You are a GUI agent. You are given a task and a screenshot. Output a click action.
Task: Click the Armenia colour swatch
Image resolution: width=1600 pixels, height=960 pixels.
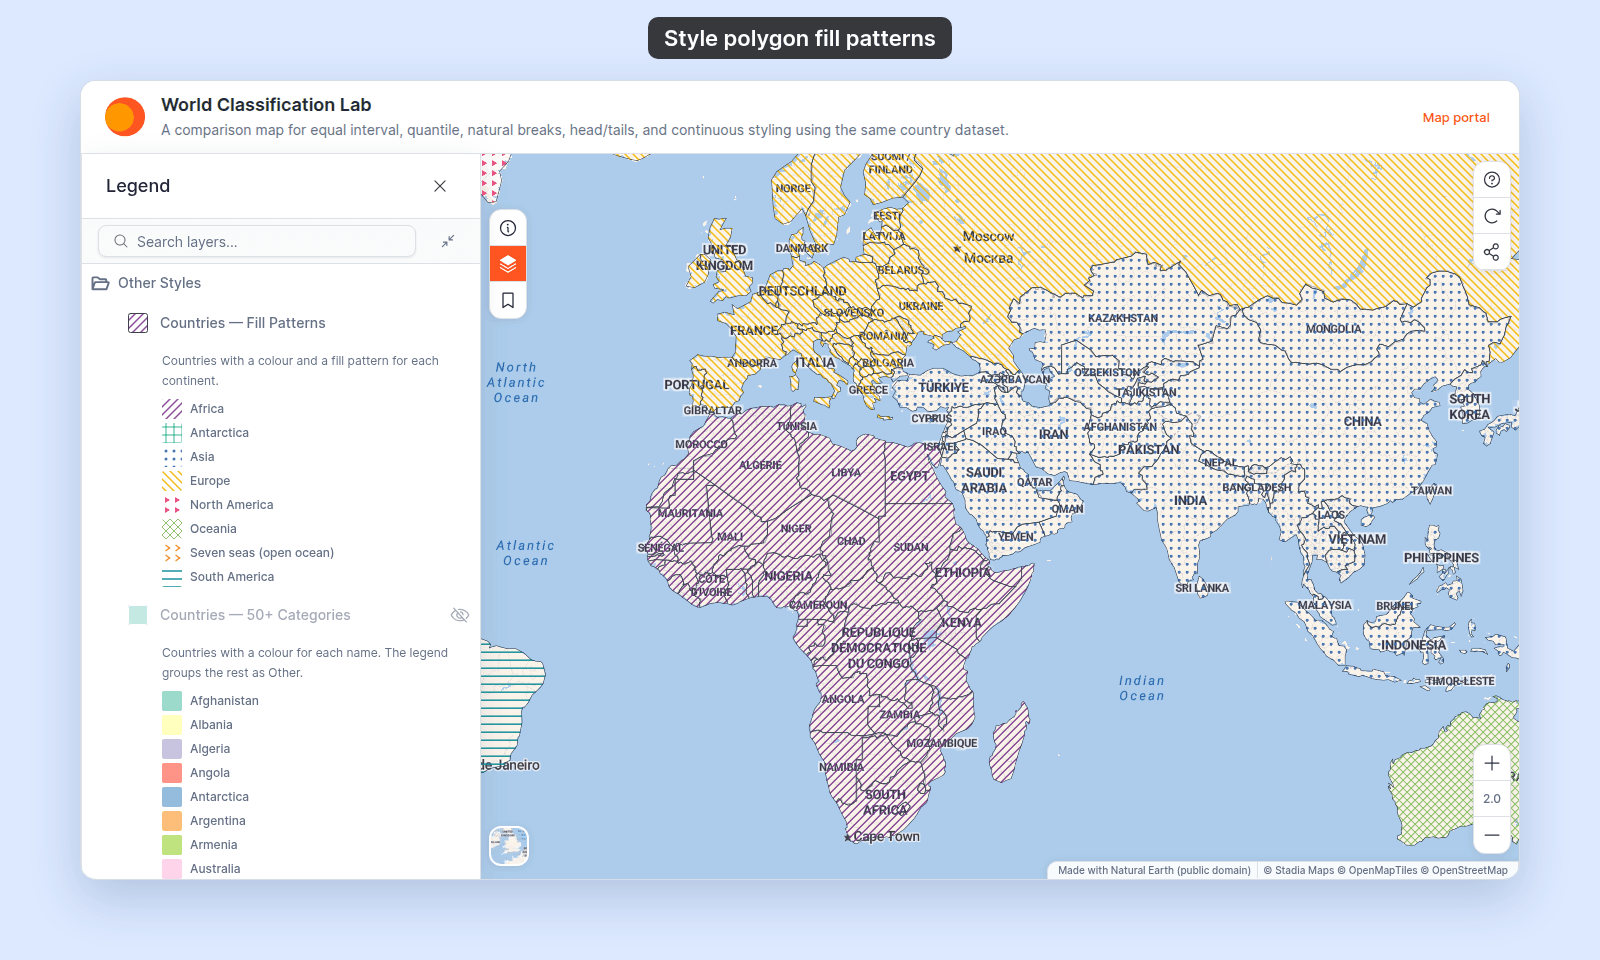pyautogui.click(x=172, y=845)
